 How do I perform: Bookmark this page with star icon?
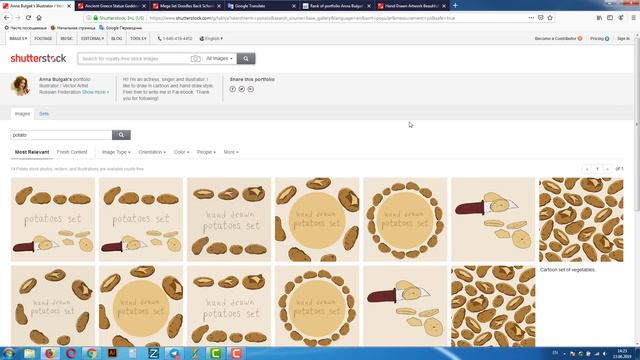coord(550,18)
